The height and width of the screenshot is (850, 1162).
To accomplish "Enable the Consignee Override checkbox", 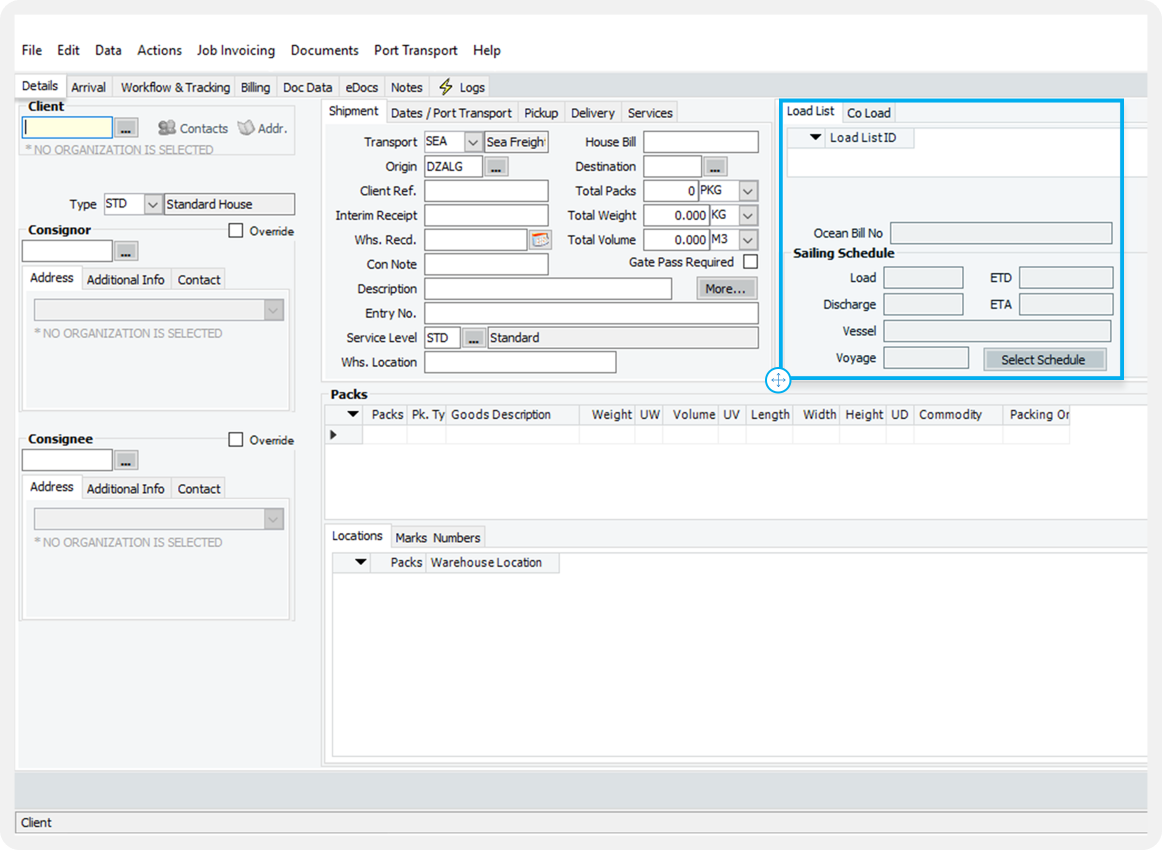I will coord(236,440).
